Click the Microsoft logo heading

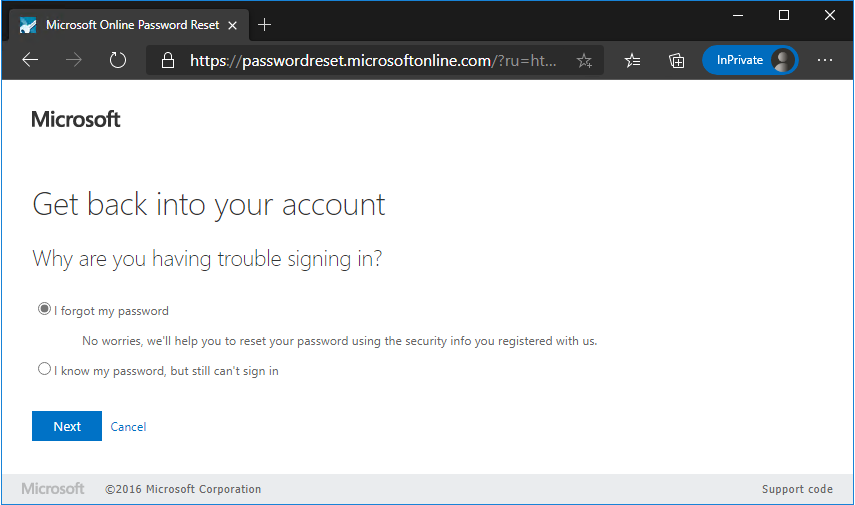pyautogui.click(x=75, y=119)
